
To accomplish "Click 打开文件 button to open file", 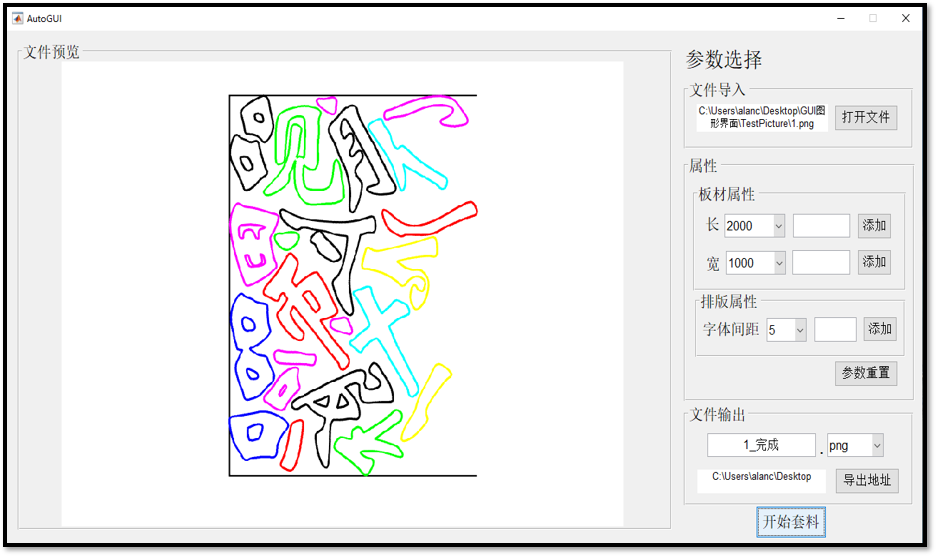I will point(865,117).
